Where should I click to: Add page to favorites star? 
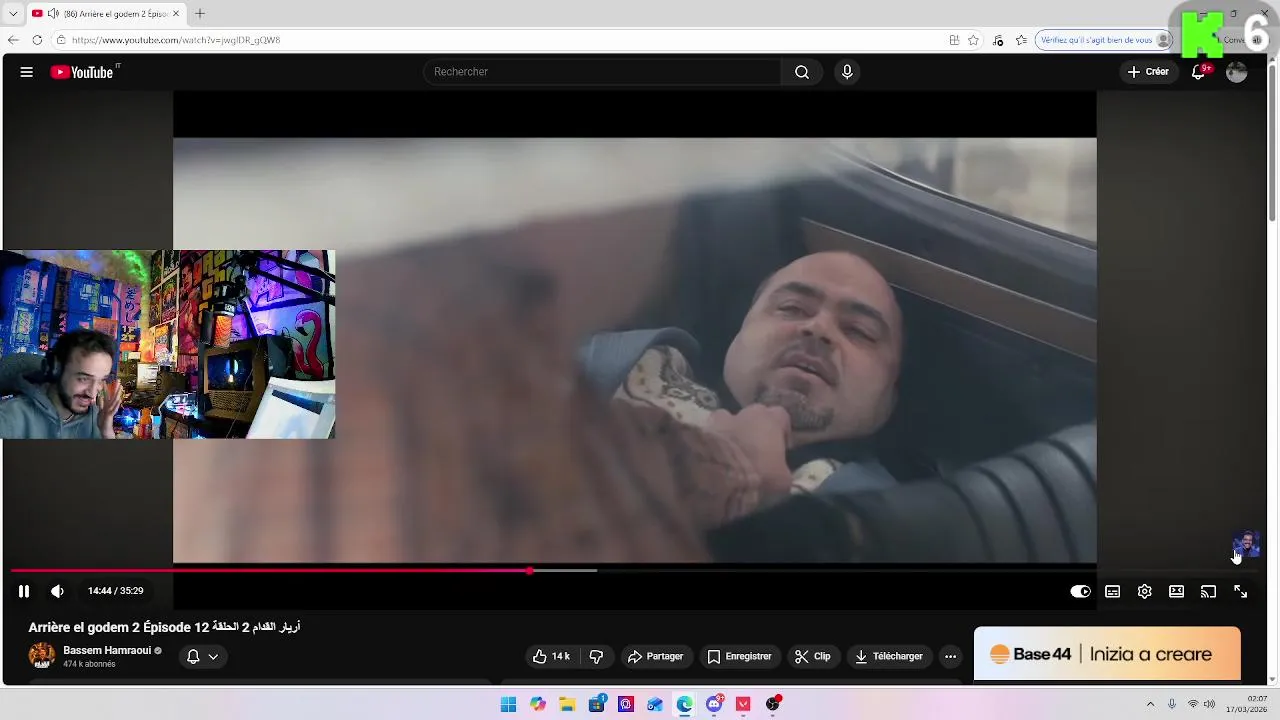pyautogui.click(x=973, y=40)
